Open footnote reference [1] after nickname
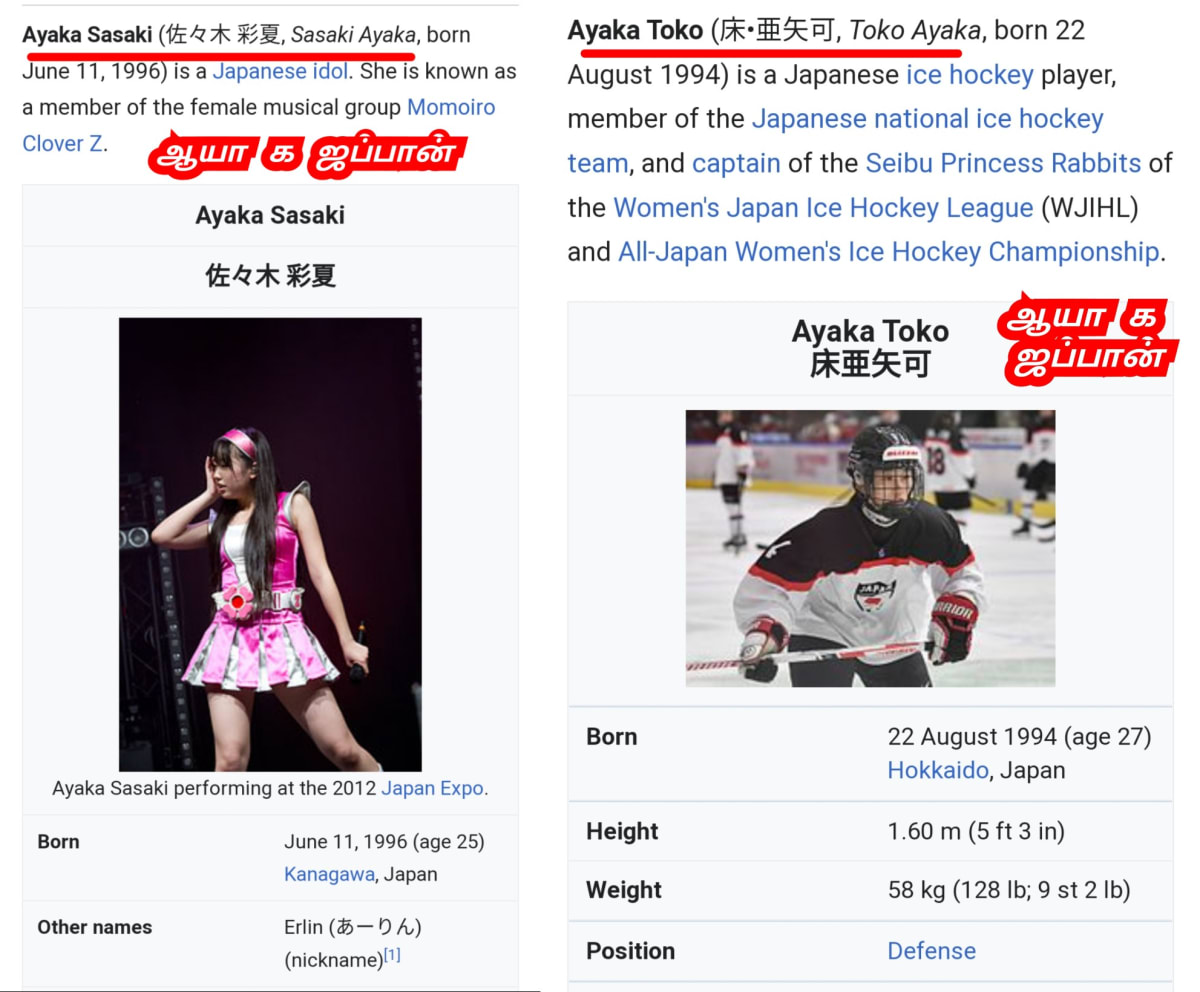 [392, 955]
